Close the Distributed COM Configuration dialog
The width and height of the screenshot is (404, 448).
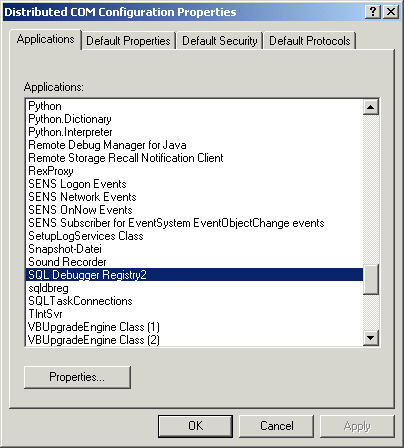click(x=391, y=12)
